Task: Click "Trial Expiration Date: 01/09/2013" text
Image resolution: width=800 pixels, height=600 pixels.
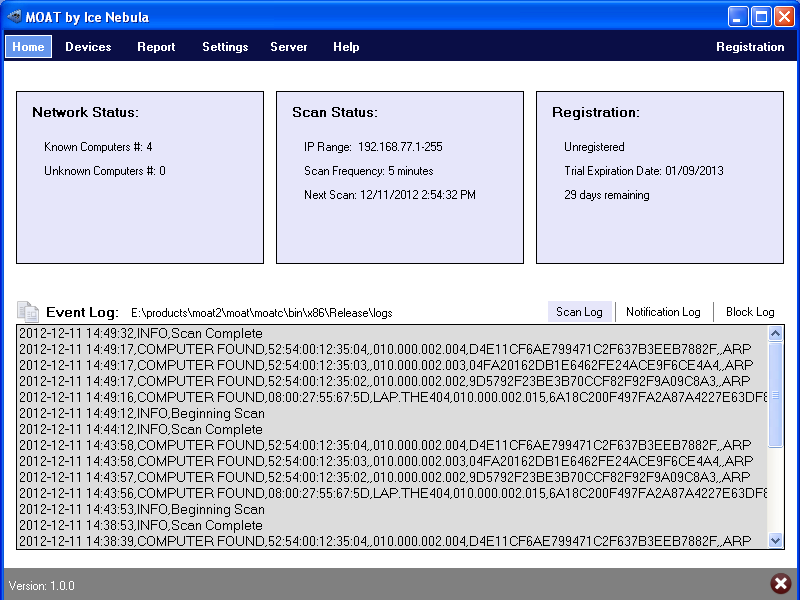Action: pyautogui.click(x=644, y=171)
